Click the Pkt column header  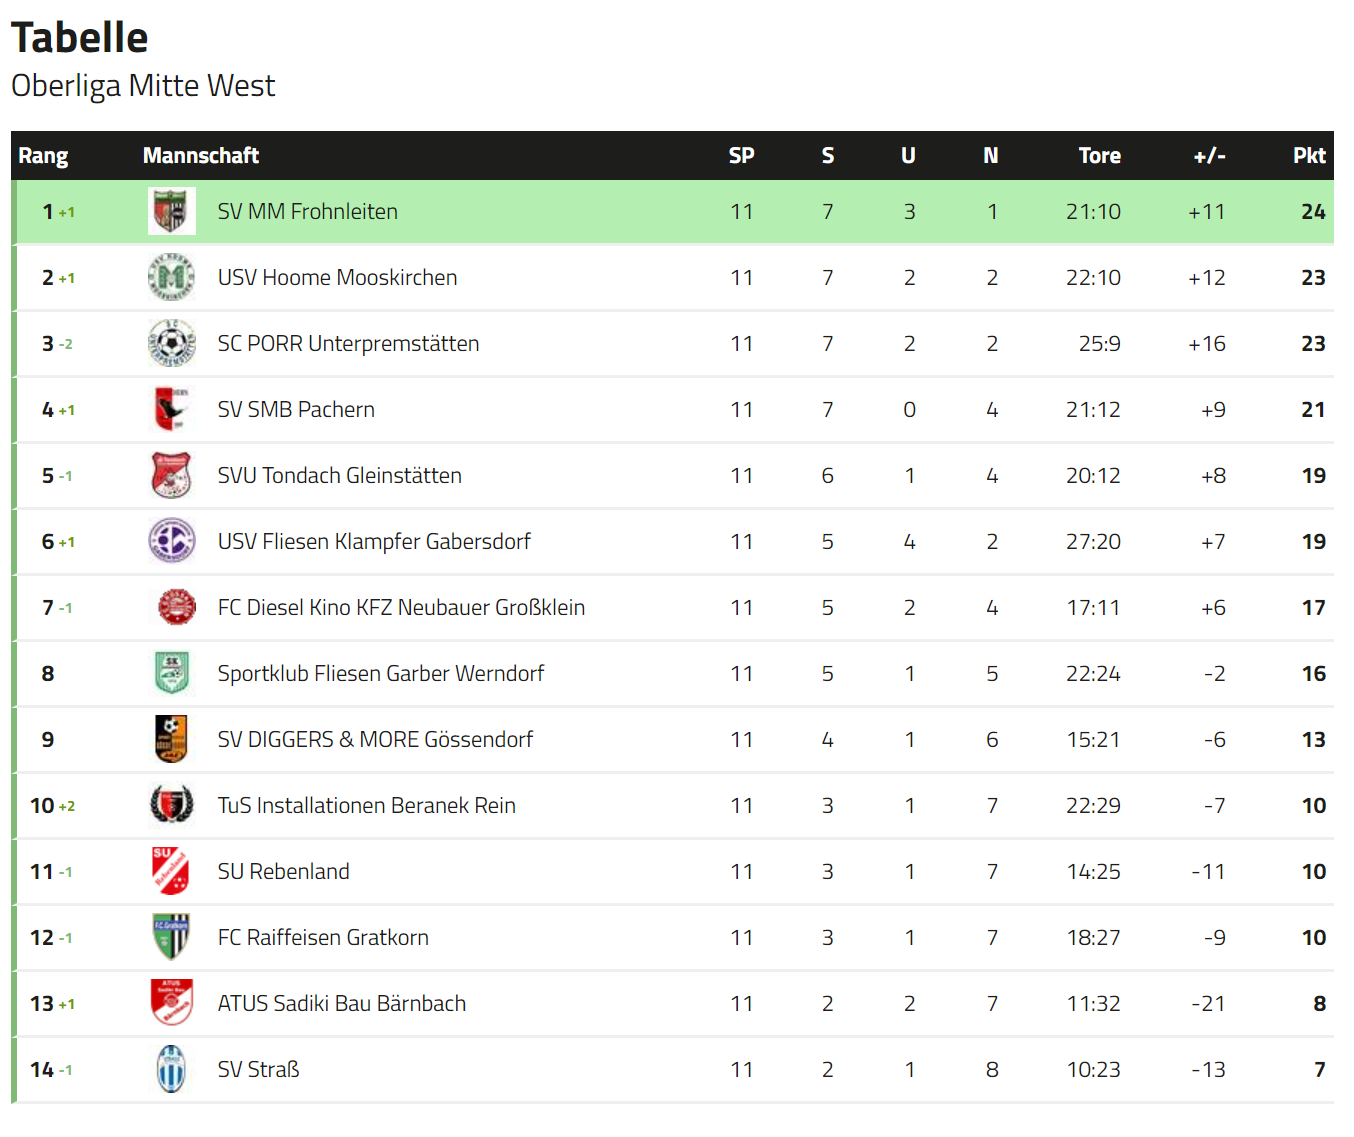[1309, 155]
